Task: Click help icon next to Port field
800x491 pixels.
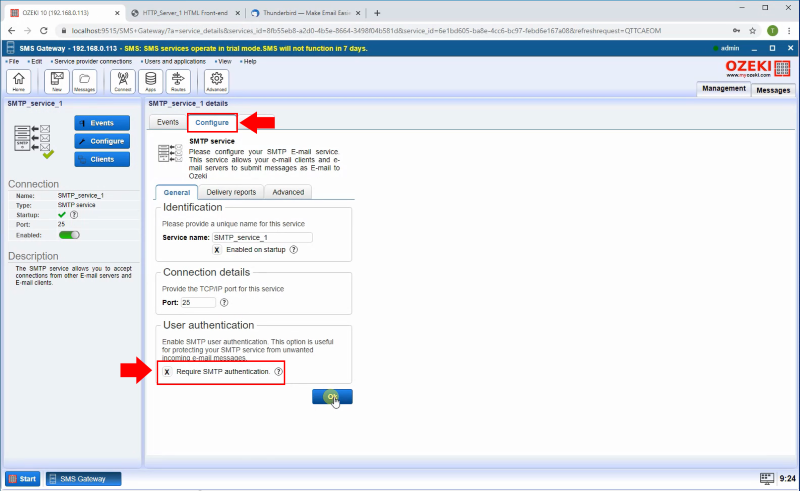Action: coord(224,302)
